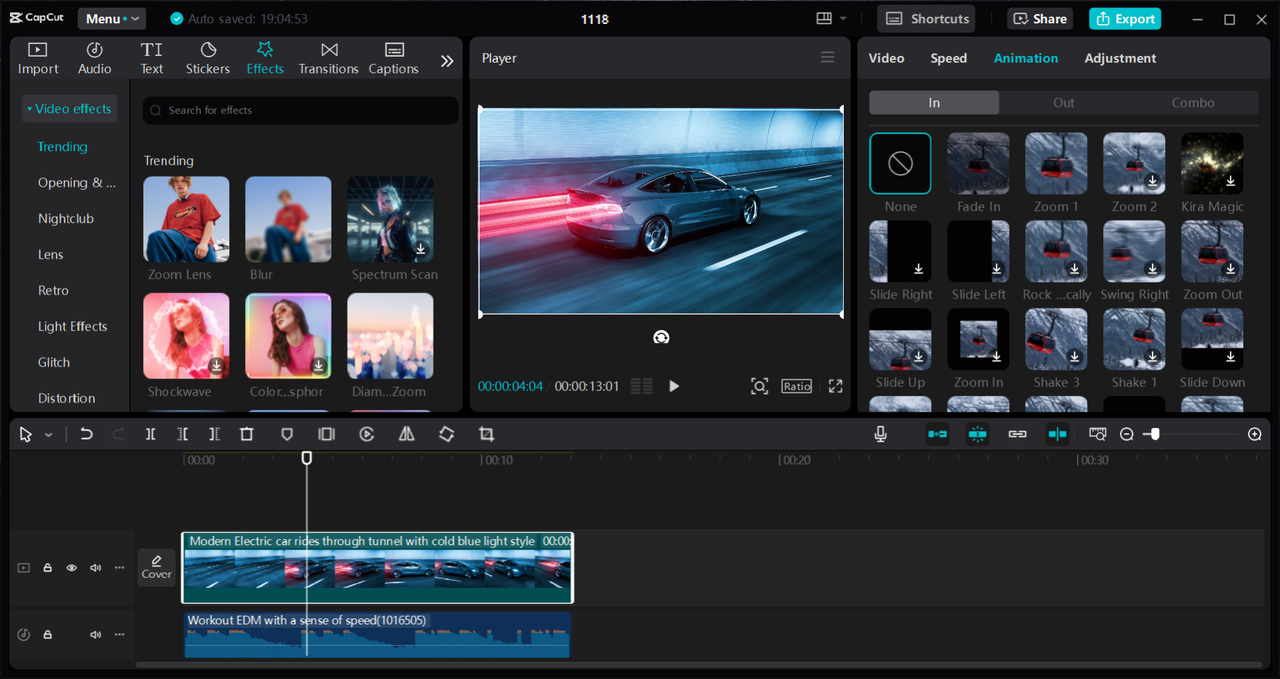Open the Menu dropdown
This screenshot has width=1280, height=679.
tap(110, 19)
